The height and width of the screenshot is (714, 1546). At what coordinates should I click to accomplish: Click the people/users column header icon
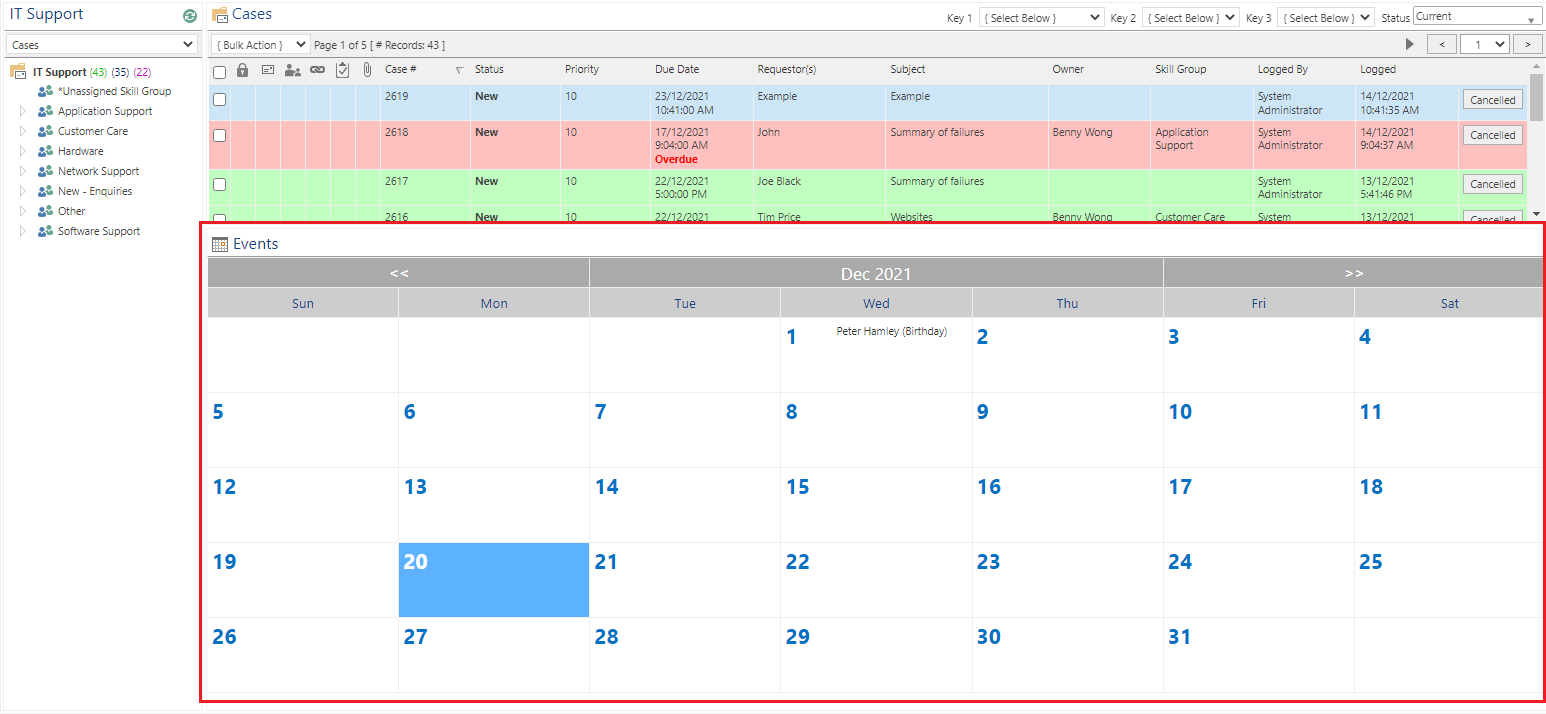(292, 70)
